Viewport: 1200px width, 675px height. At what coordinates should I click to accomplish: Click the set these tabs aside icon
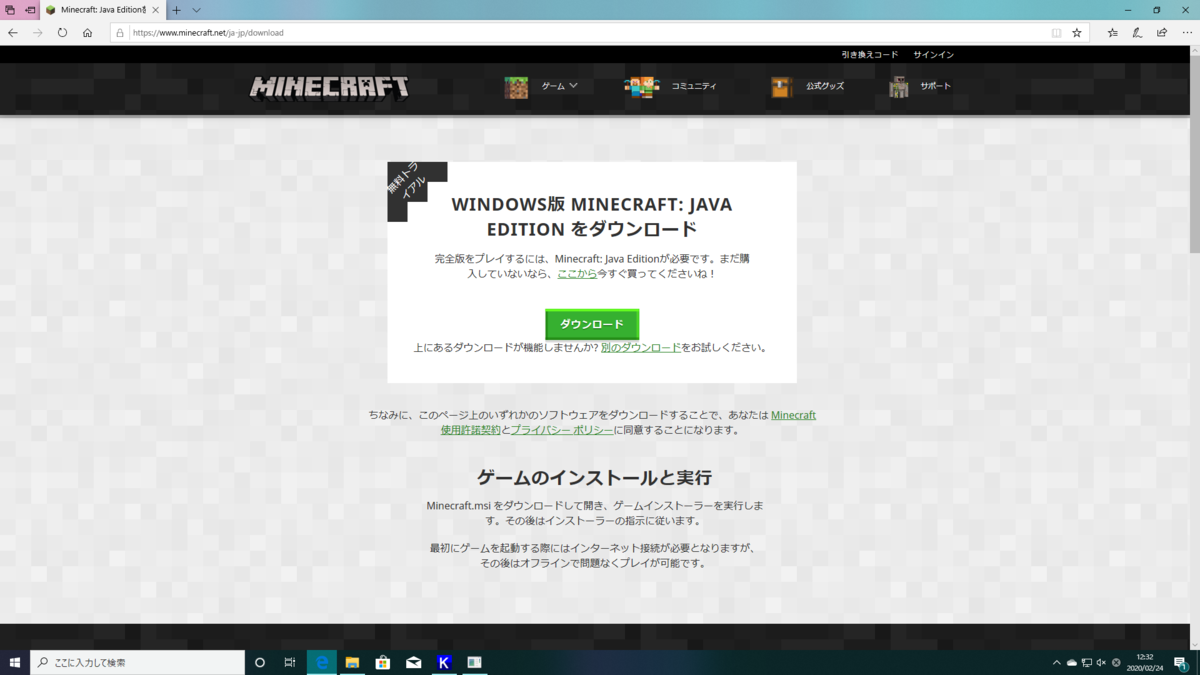pyautogui.click(x=30, y=10)
